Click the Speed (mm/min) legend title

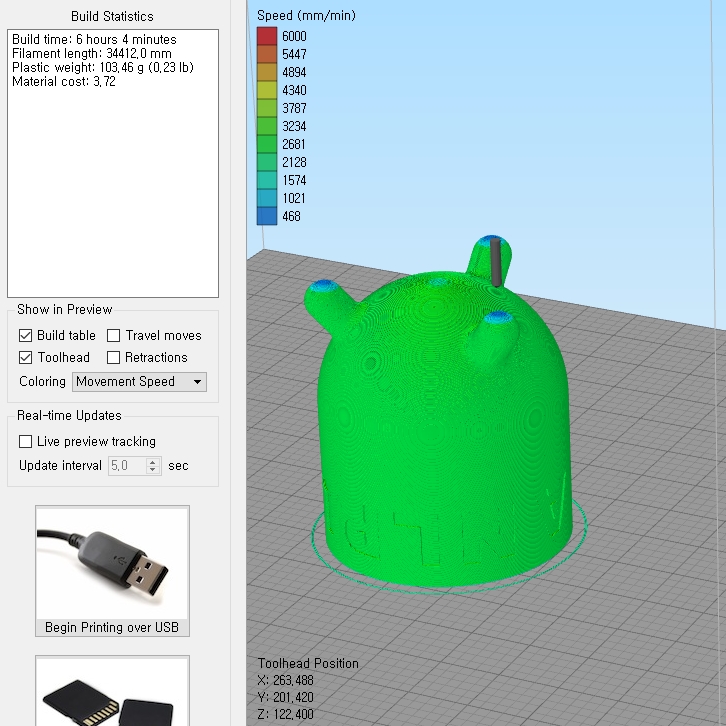(307, 15)
